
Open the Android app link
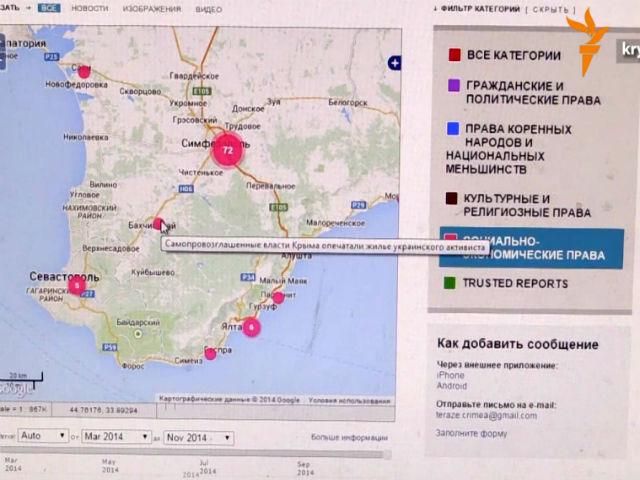(x=452, y=386)
